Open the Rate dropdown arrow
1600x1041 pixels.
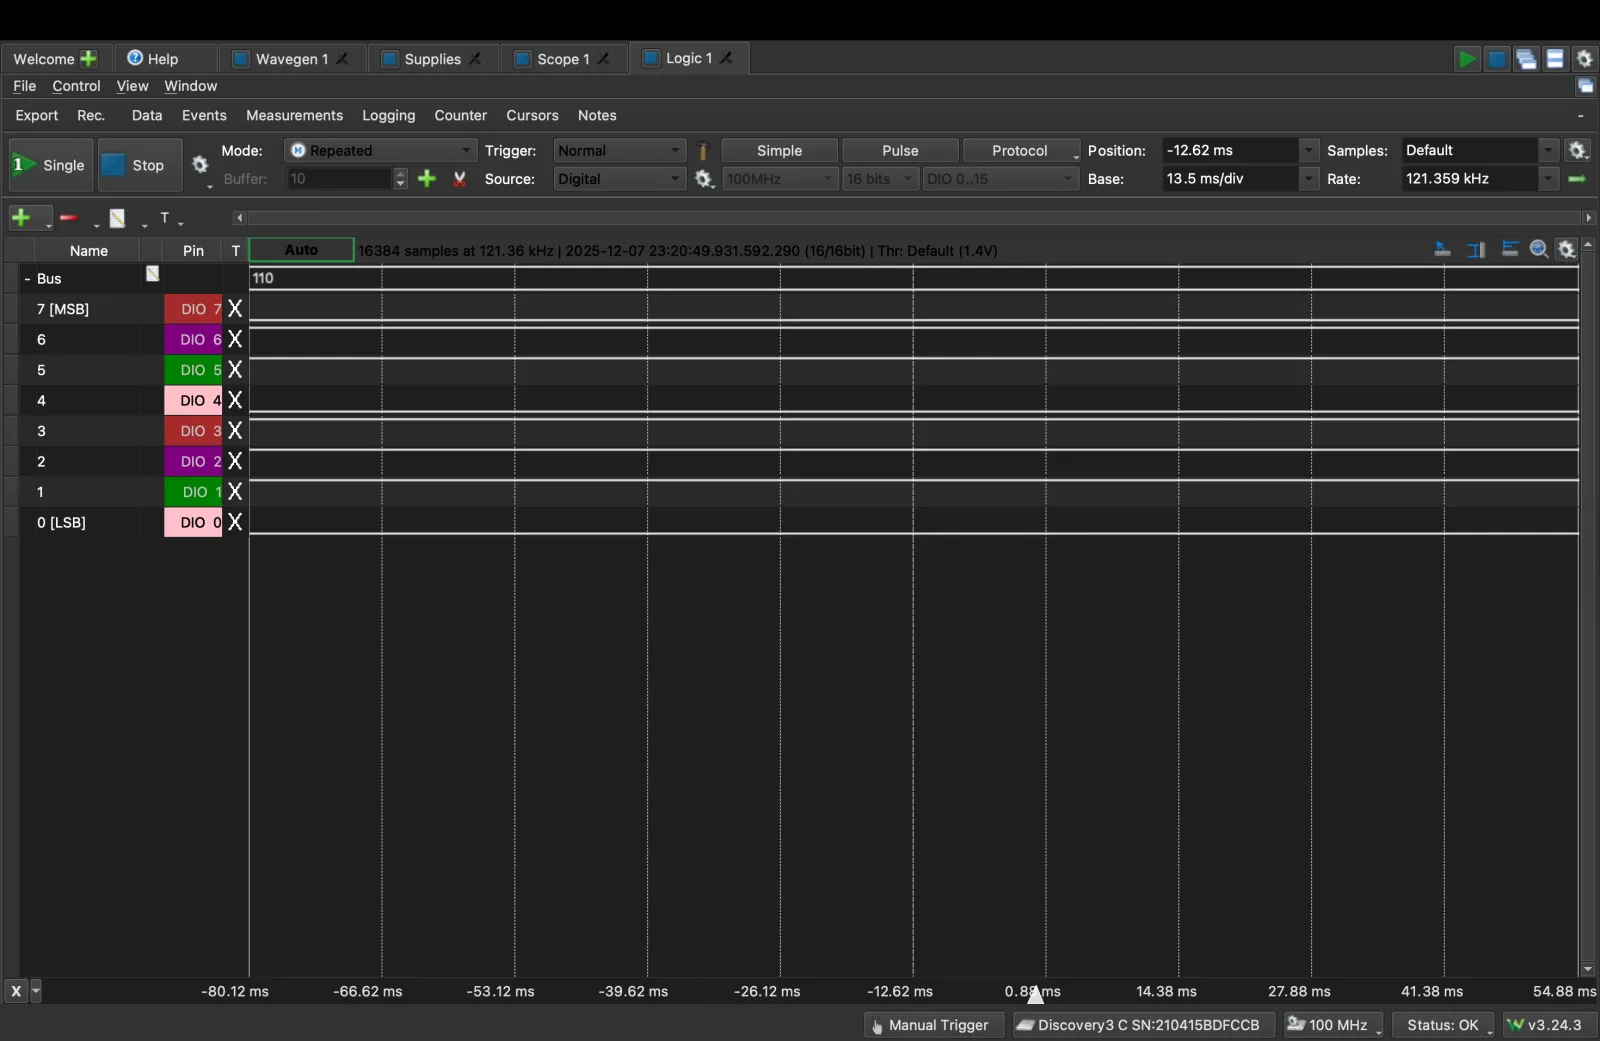pyautogui.click(x=1548, y=179)
